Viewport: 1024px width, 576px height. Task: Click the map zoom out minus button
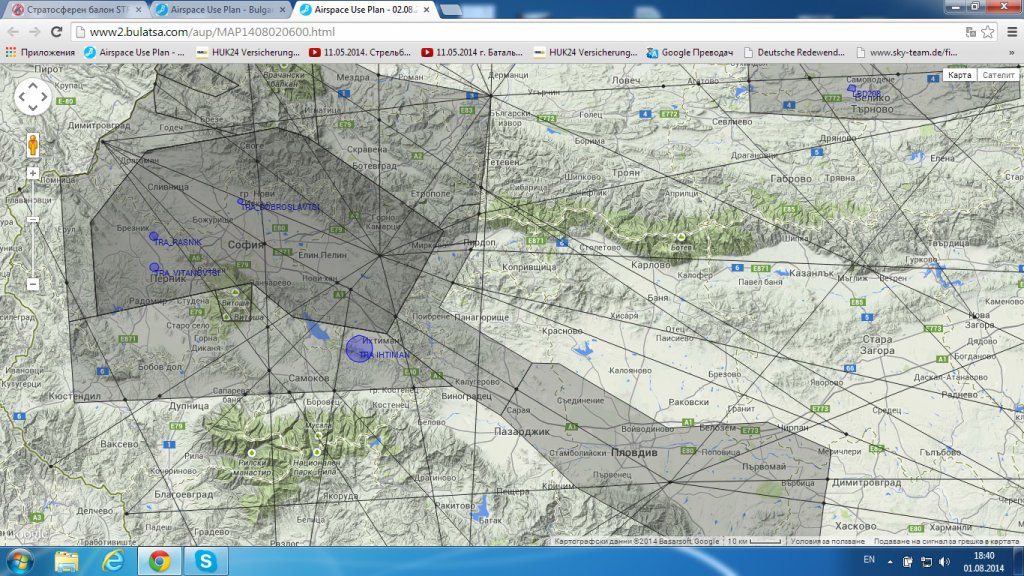33,285
